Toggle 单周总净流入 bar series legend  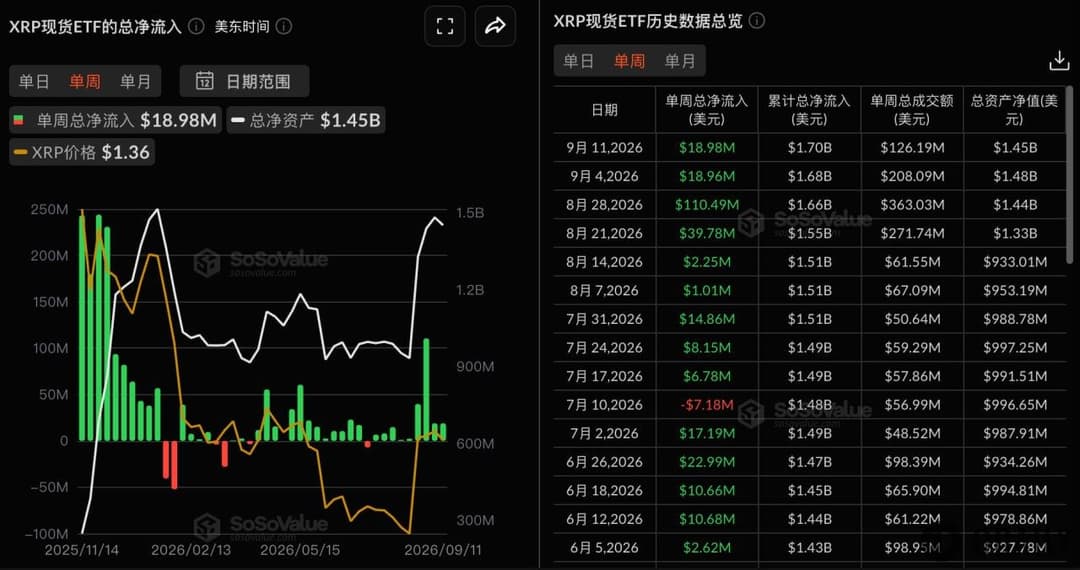click(x=116, y=120)
